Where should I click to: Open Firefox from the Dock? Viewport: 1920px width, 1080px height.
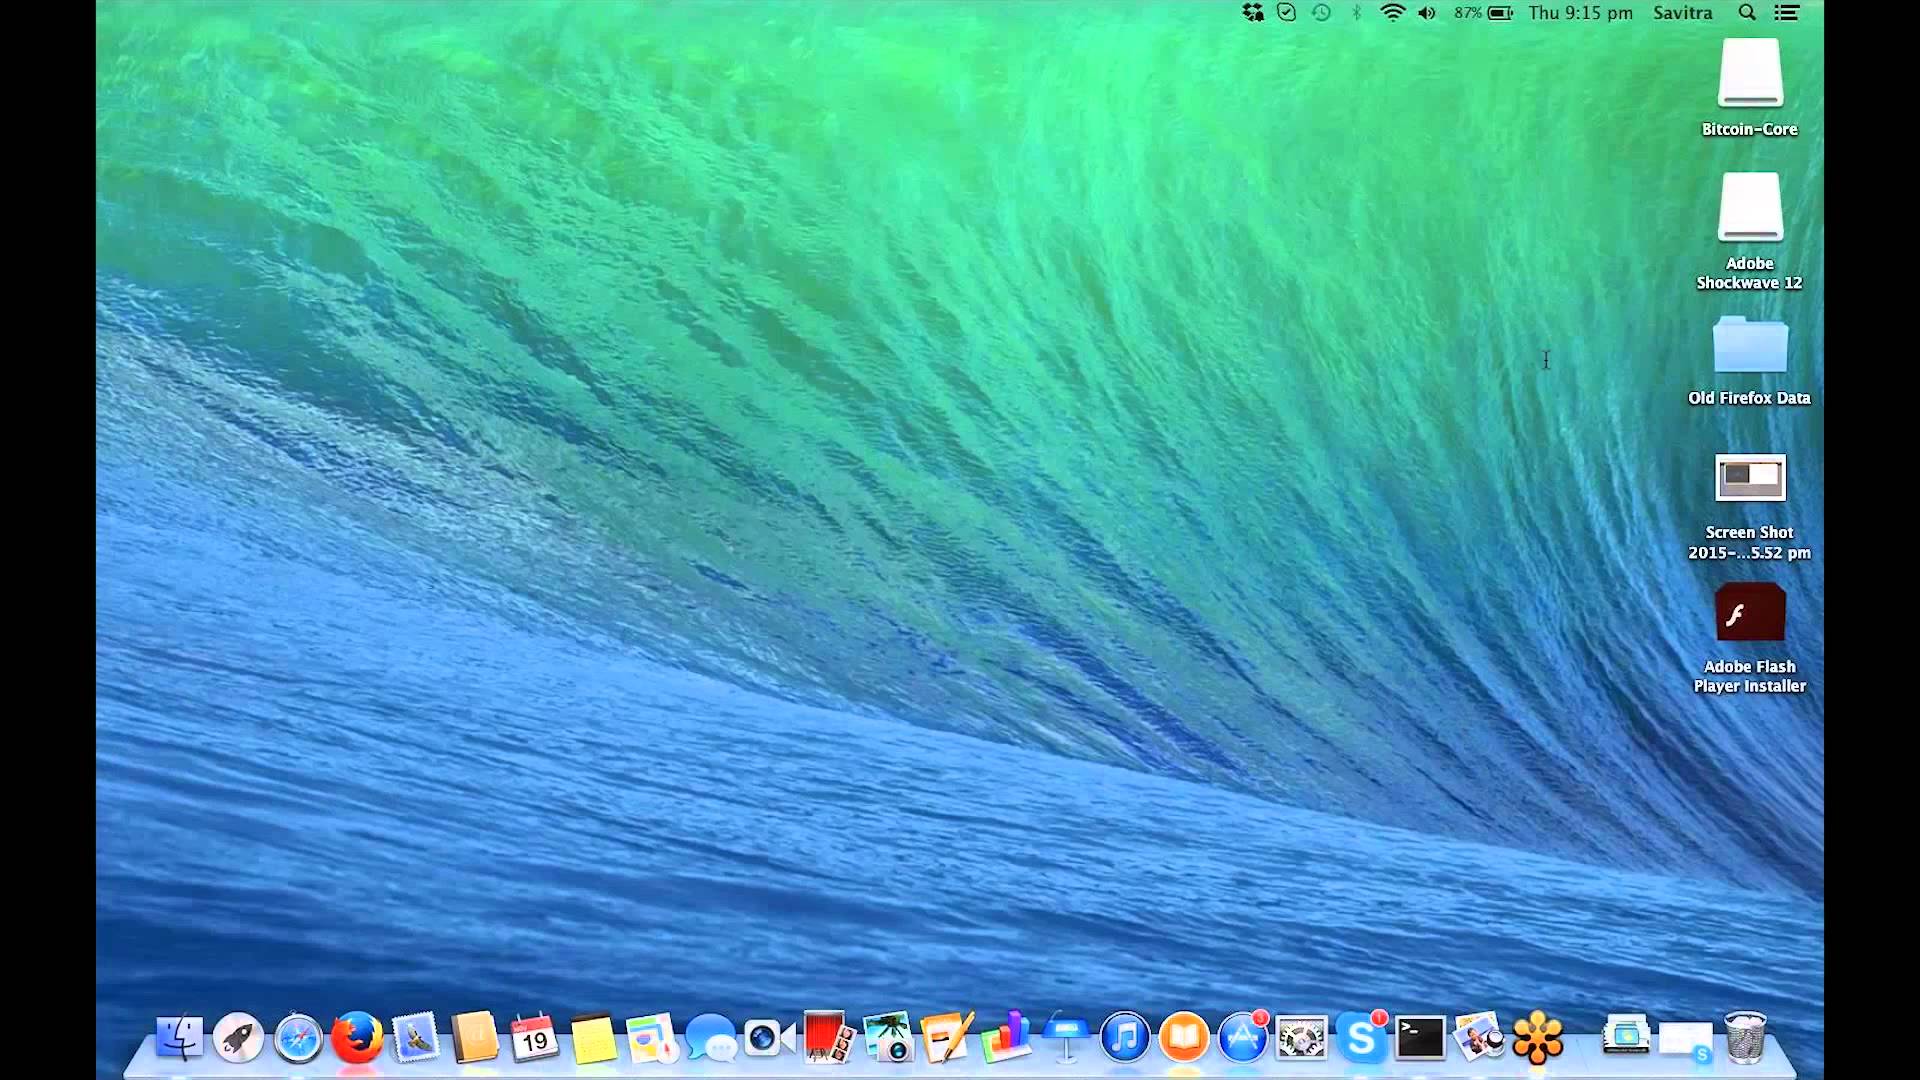pyautogui.click(x=357, y=1038)
